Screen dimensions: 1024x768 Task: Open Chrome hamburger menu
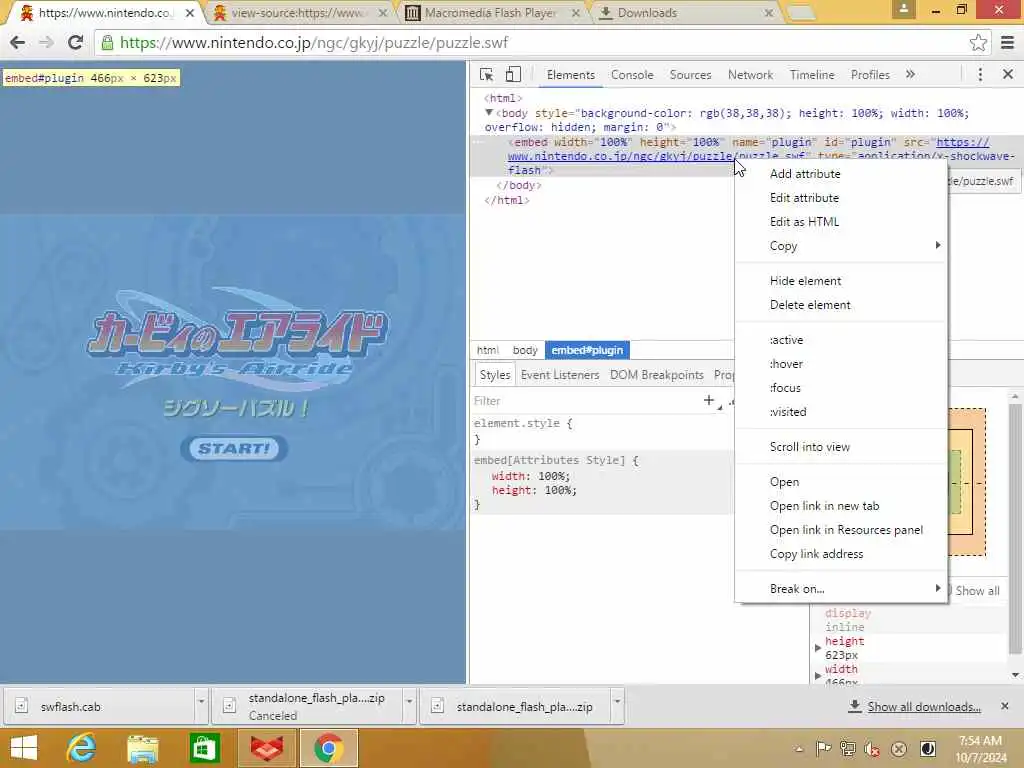coord(1008,42)
